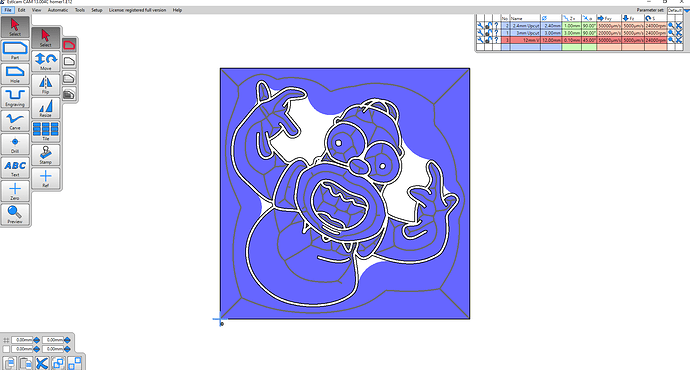Image resolution: width=690 pixels, height=370 pixels.
Task: Select the 12mm V tool name cell
Action: tap(525, 40)
